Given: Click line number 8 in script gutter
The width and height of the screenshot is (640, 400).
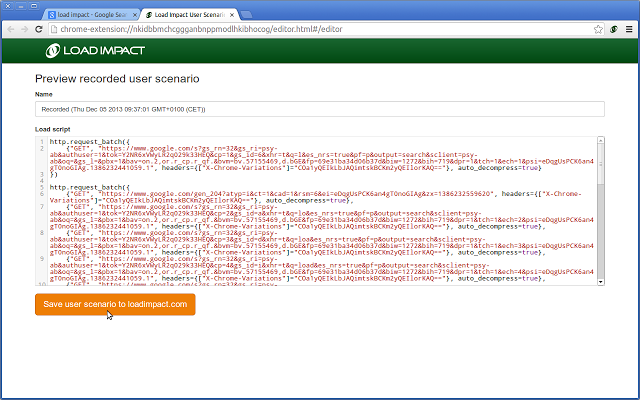Looking at the screenshot, I should coord(42,233).
